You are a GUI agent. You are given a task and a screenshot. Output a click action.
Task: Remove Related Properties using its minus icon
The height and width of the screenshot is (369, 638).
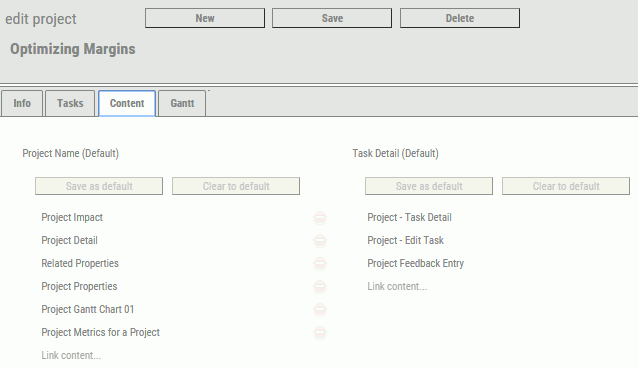(x=320, y=264)
